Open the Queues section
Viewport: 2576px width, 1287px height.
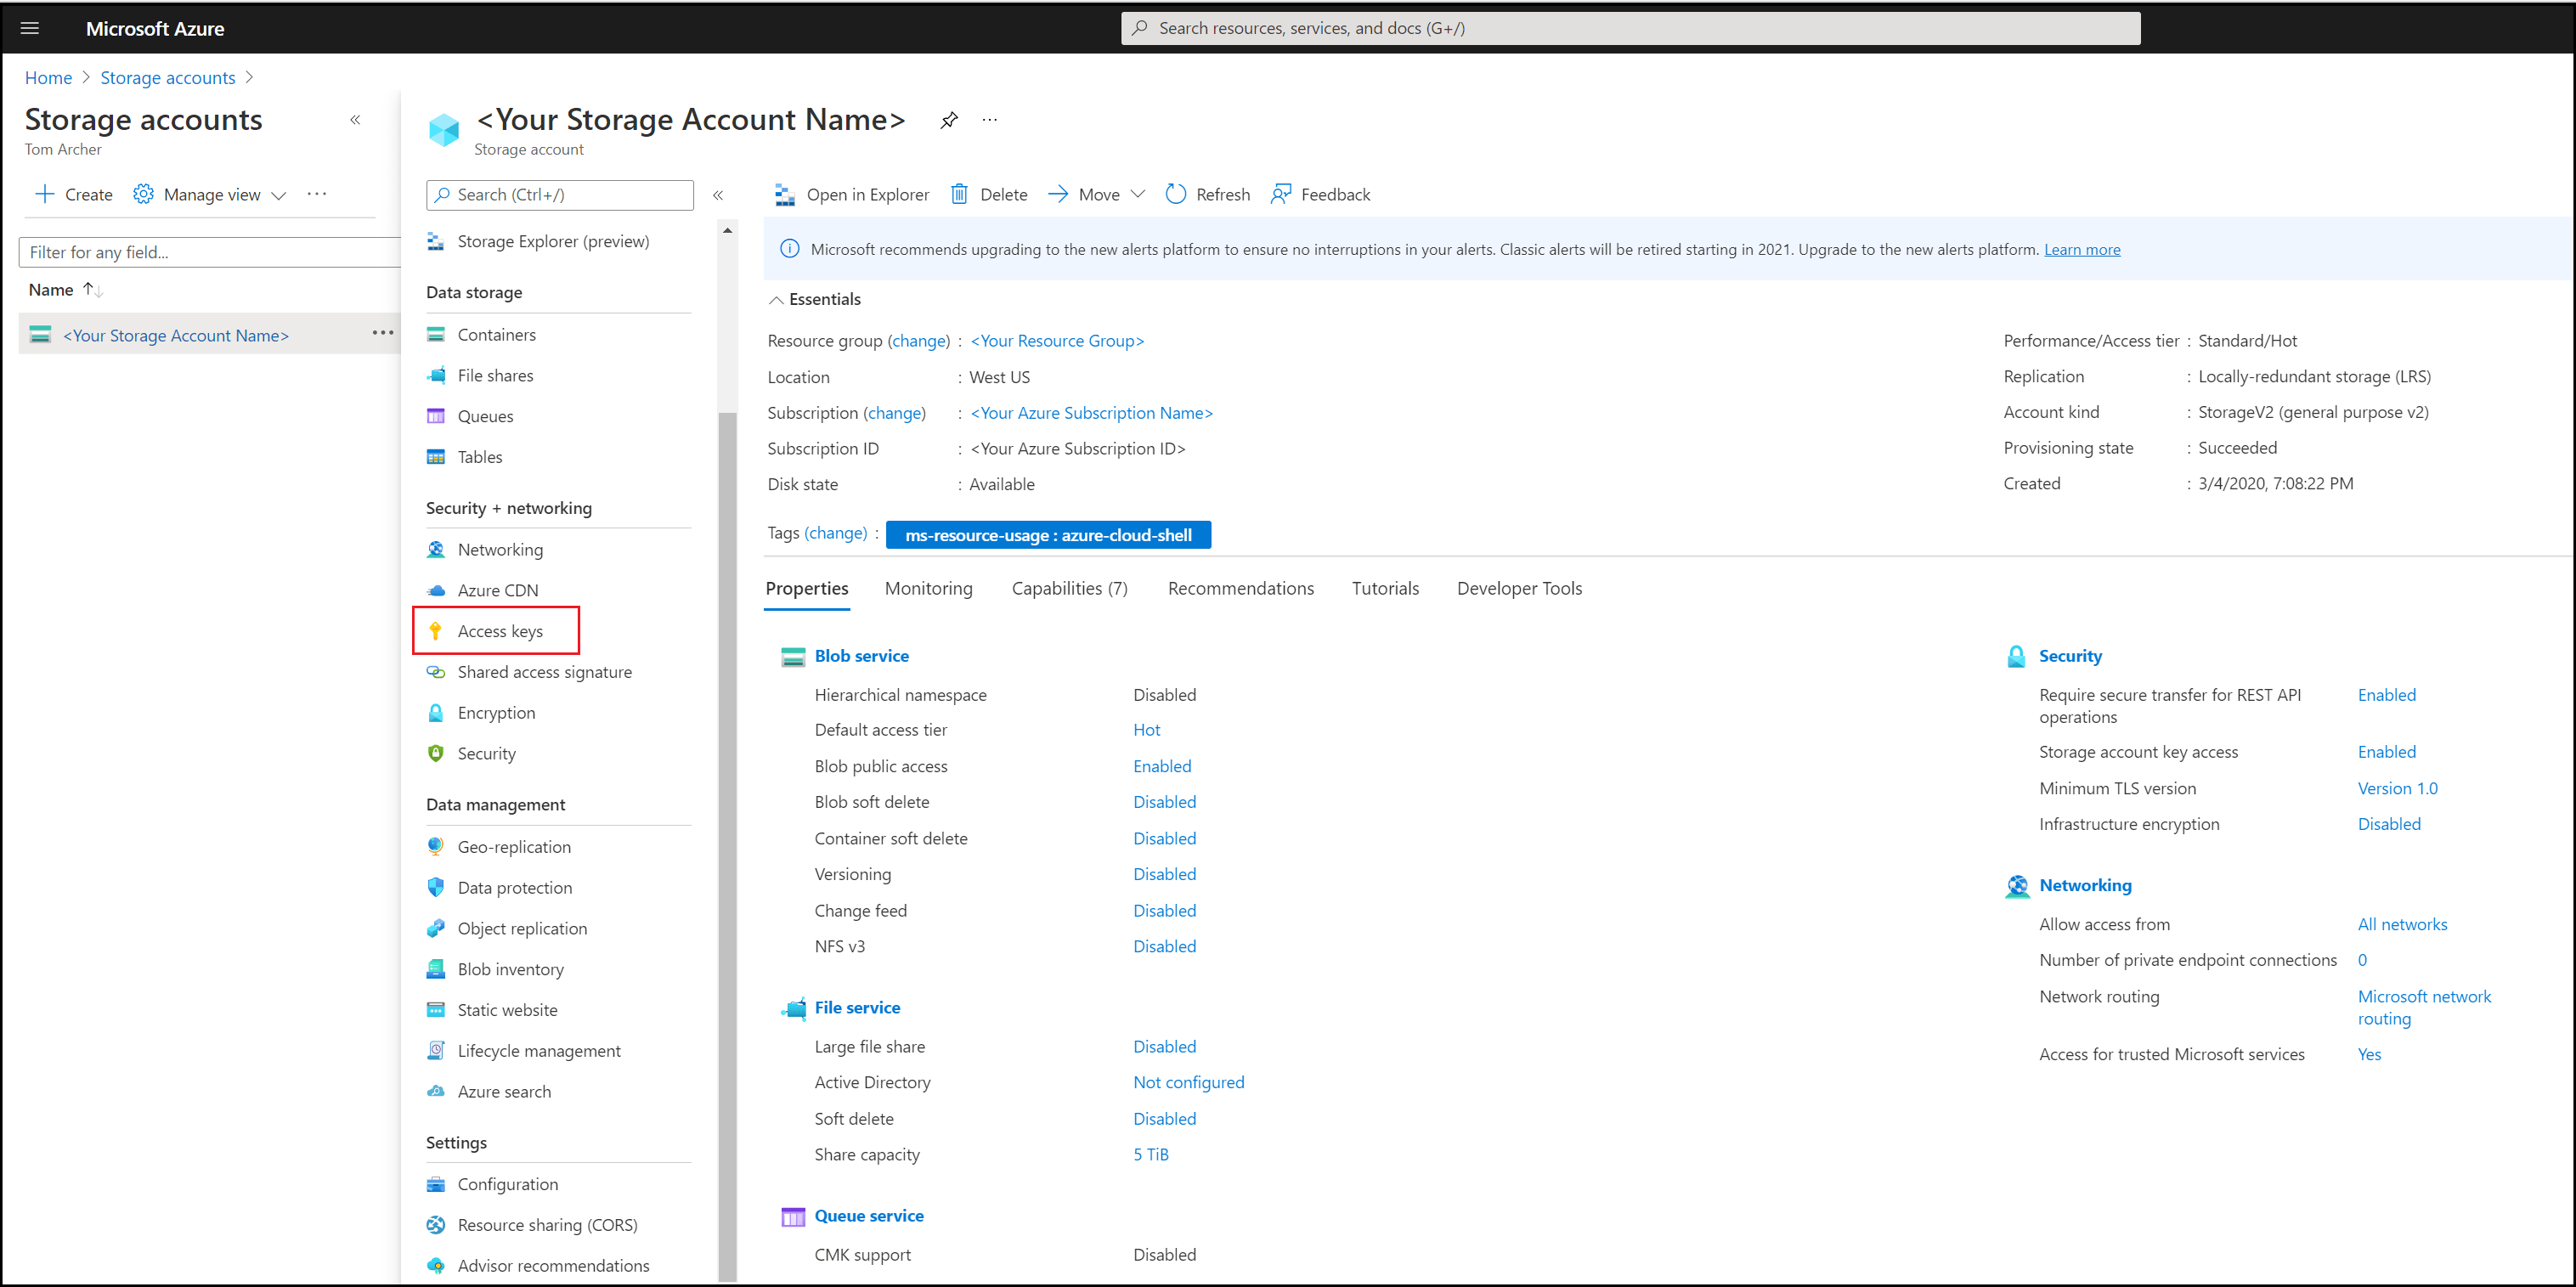point(485,416)
